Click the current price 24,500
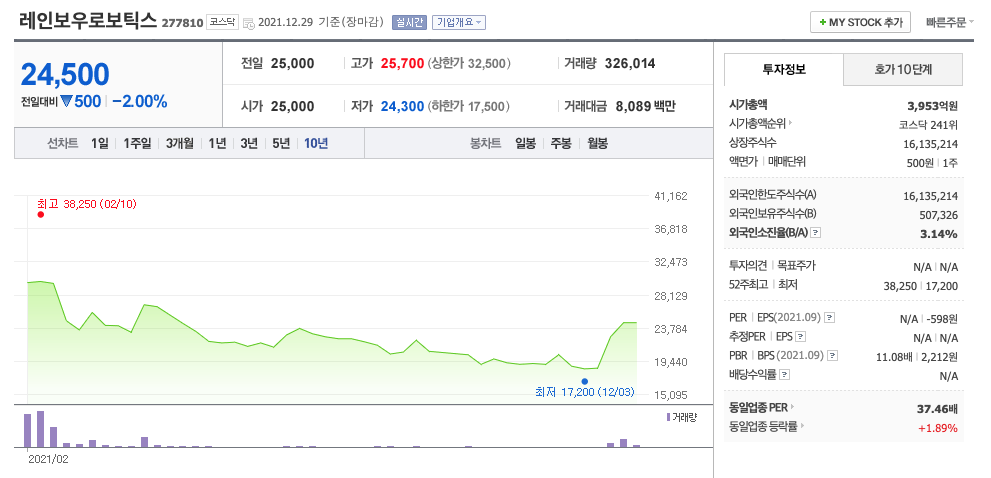The width and height of the screenshot is (991, 478). coord(65,75)
